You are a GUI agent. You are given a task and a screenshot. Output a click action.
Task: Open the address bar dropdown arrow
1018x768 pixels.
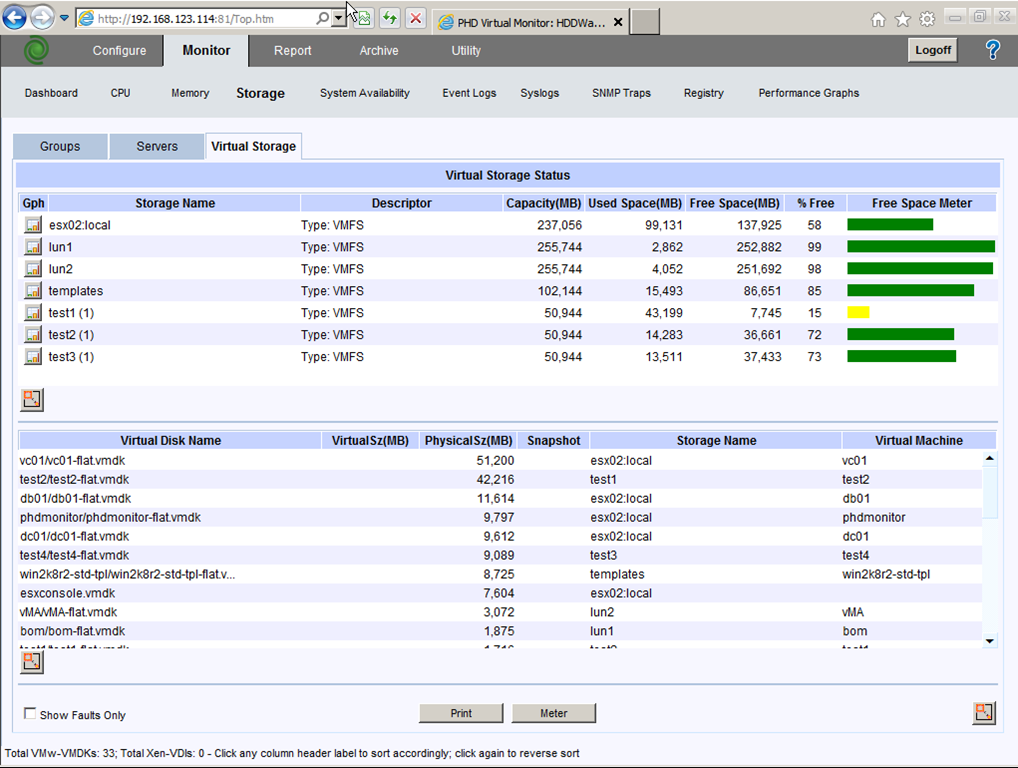(339, 19)
